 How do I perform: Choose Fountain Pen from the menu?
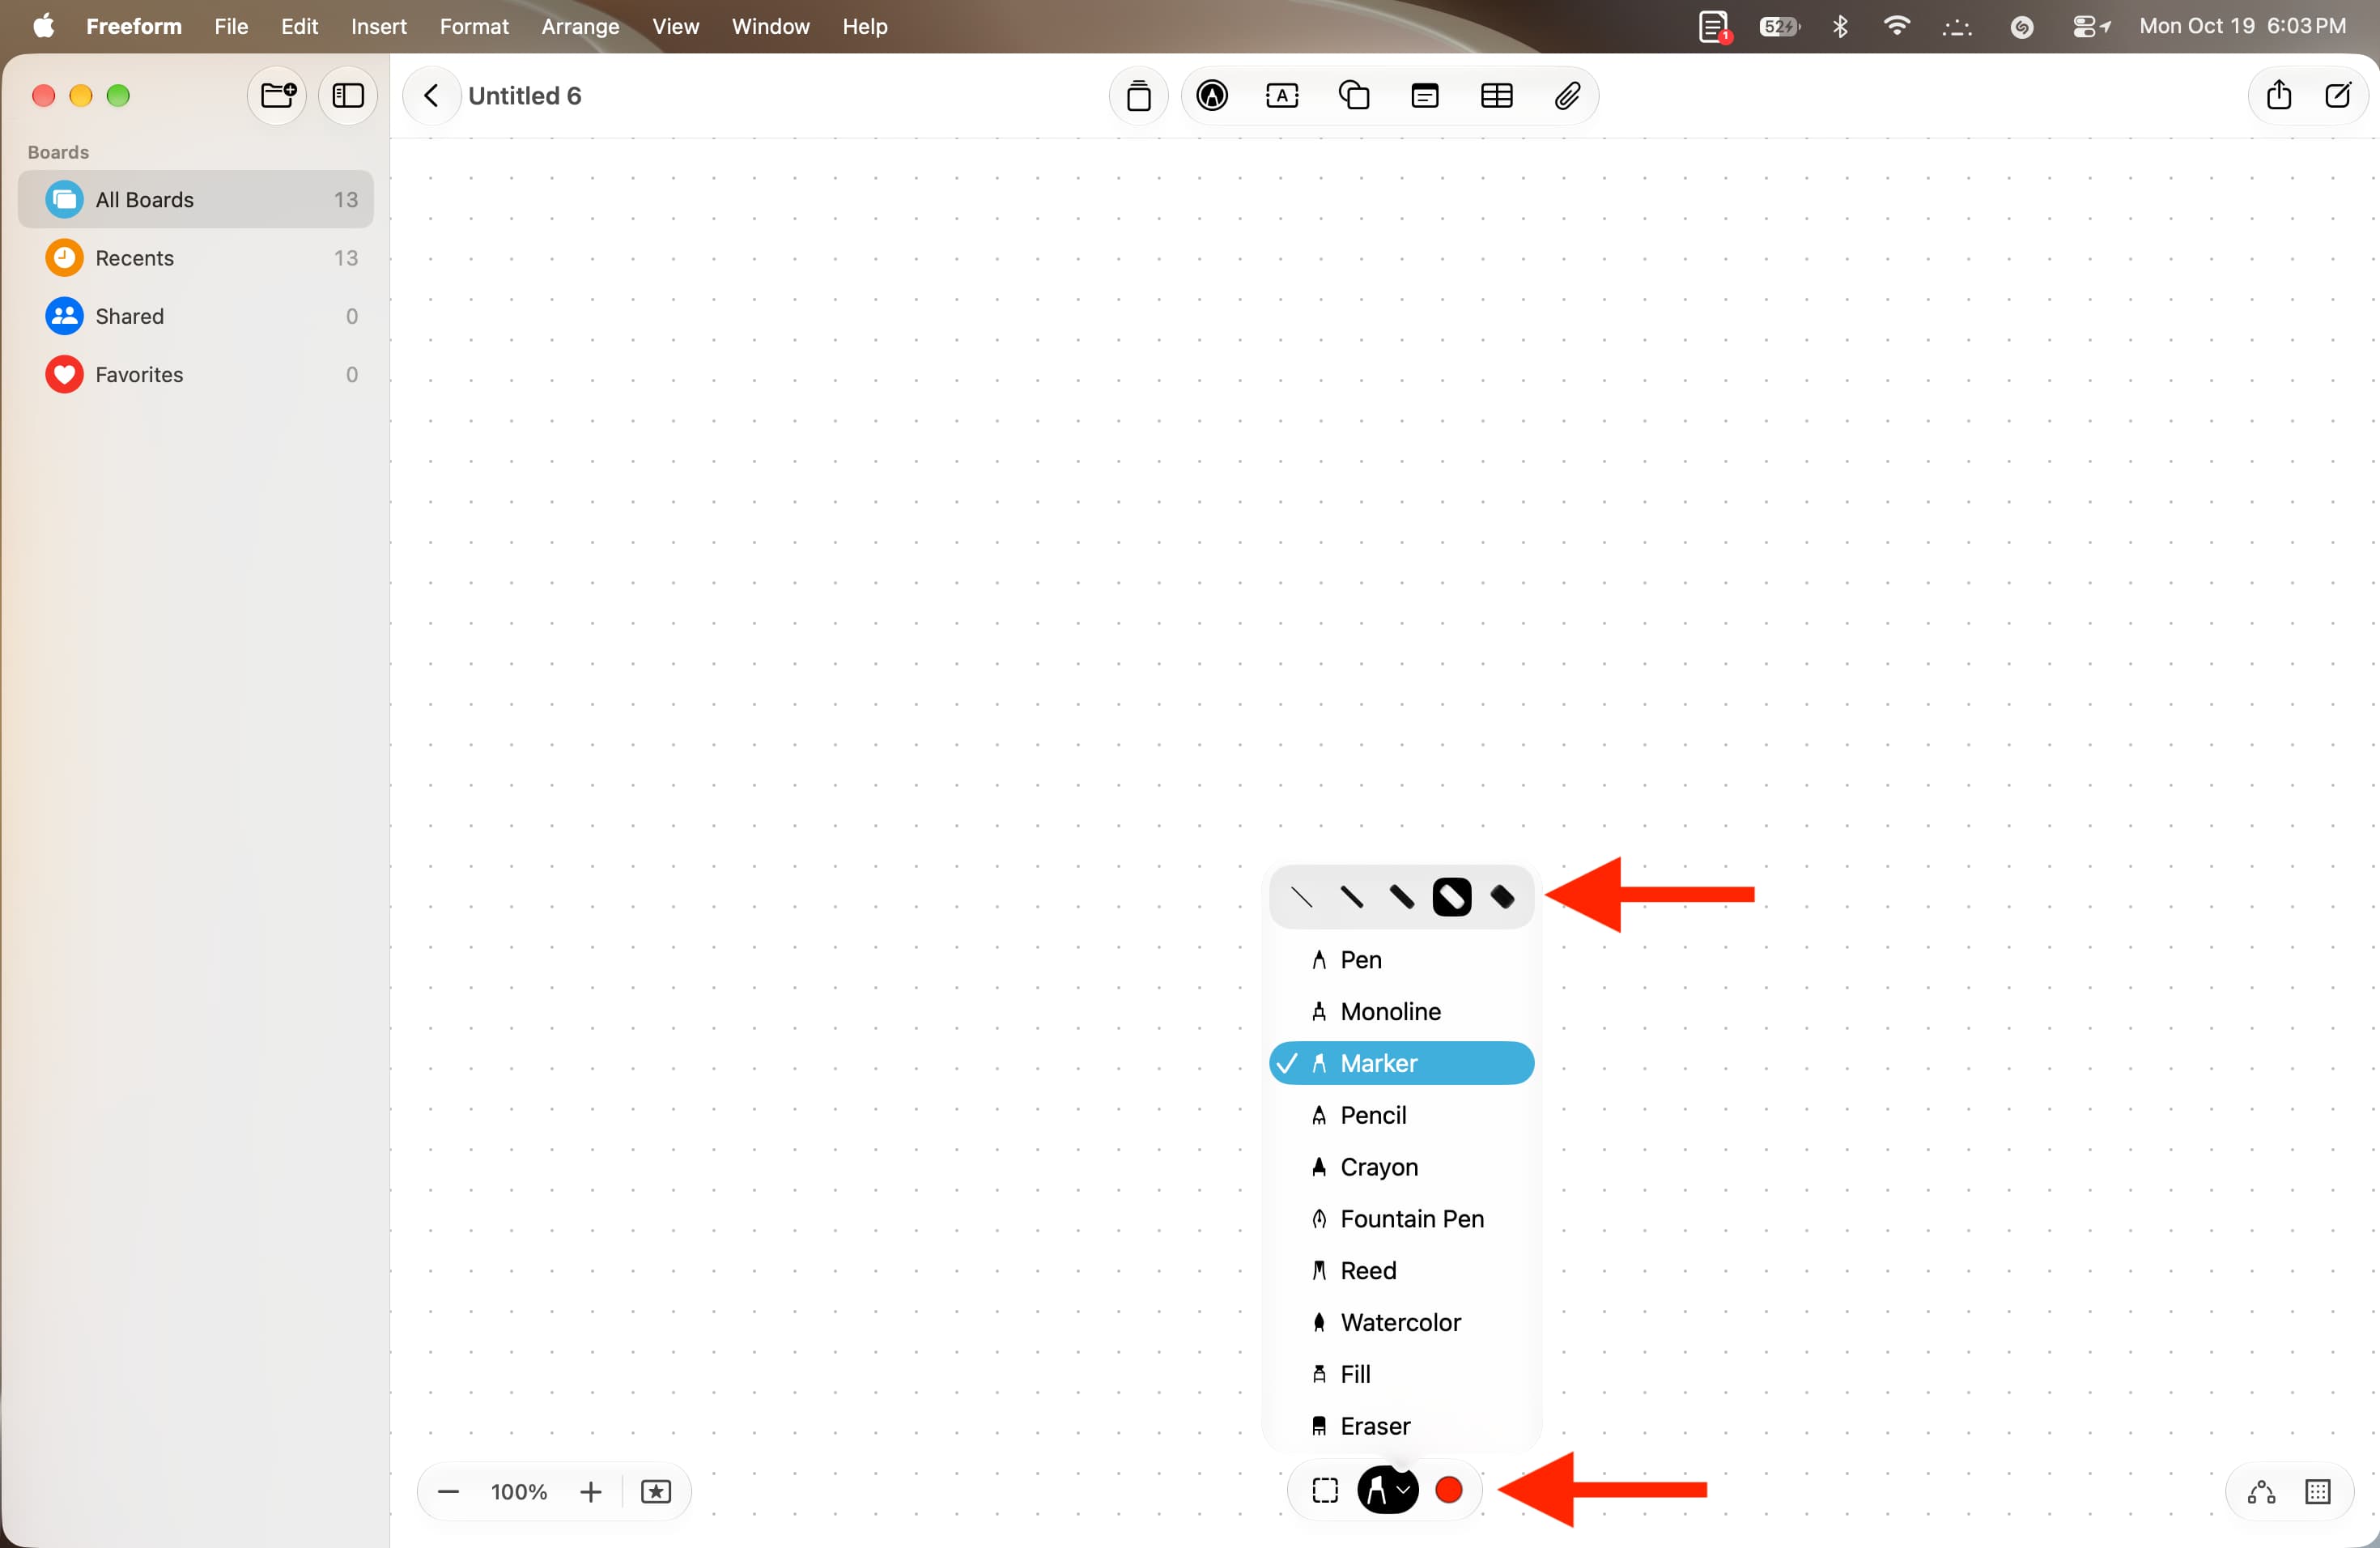1401,1219
